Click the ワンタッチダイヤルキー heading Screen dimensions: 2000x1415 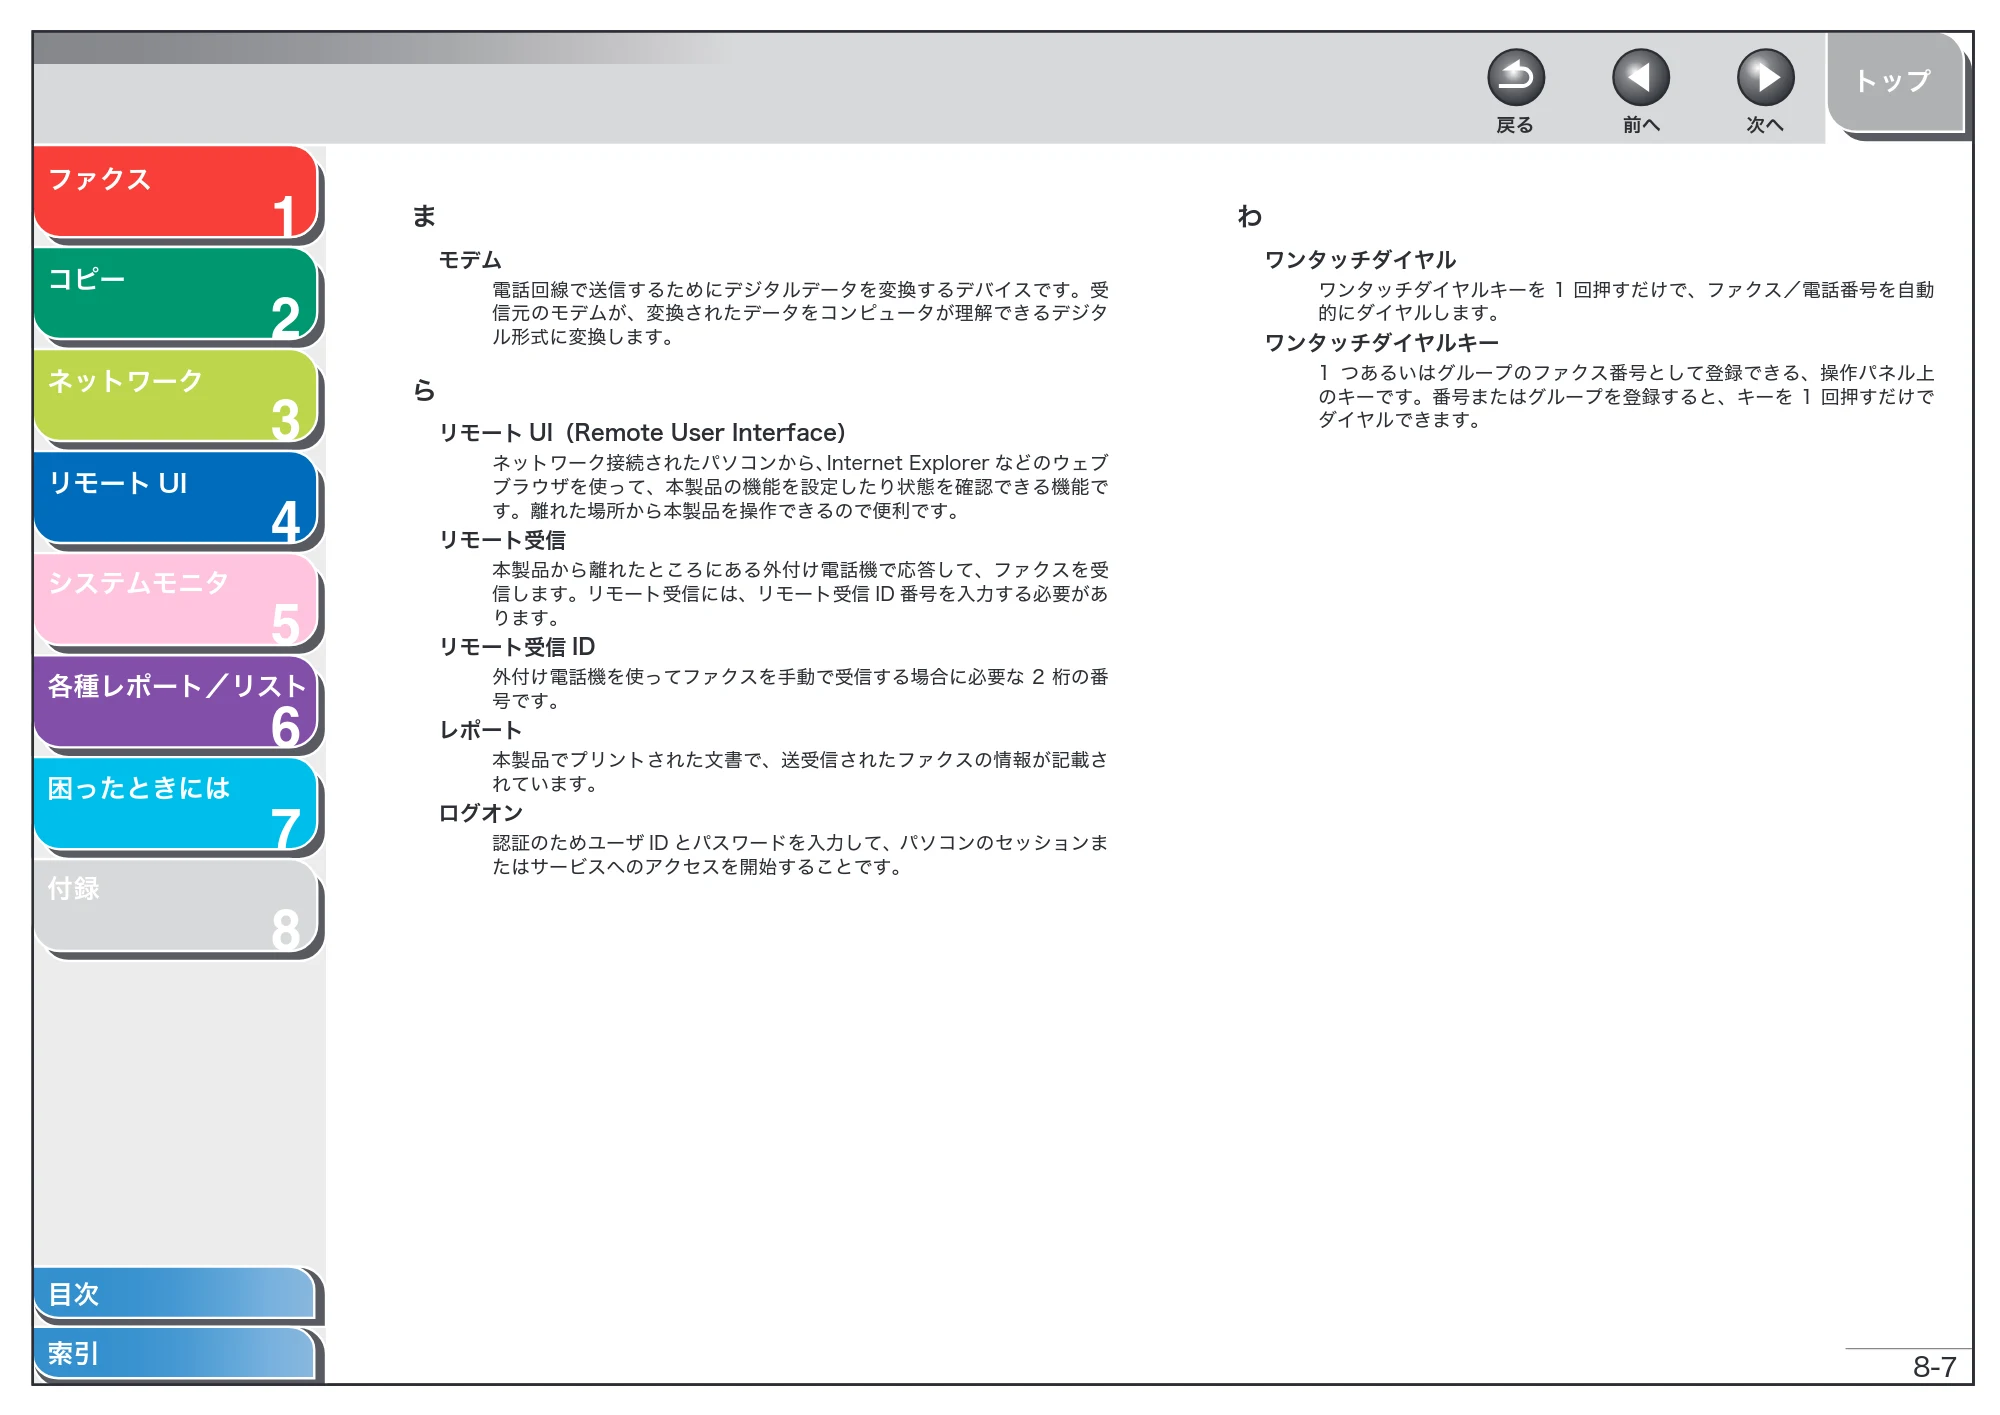click(x=1381, y=343)
